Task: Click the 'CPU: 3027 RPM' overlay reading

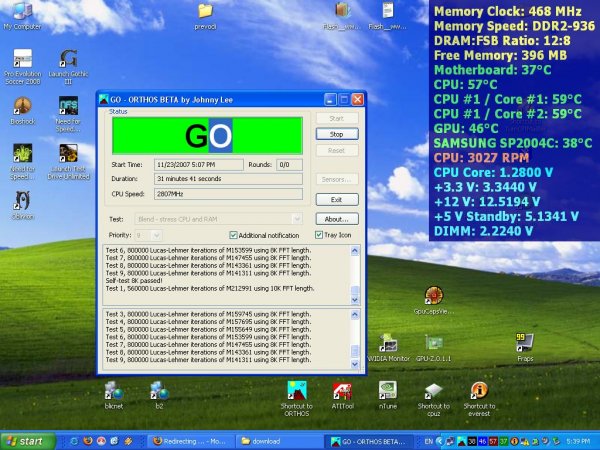Action: [x=481, y=157]
